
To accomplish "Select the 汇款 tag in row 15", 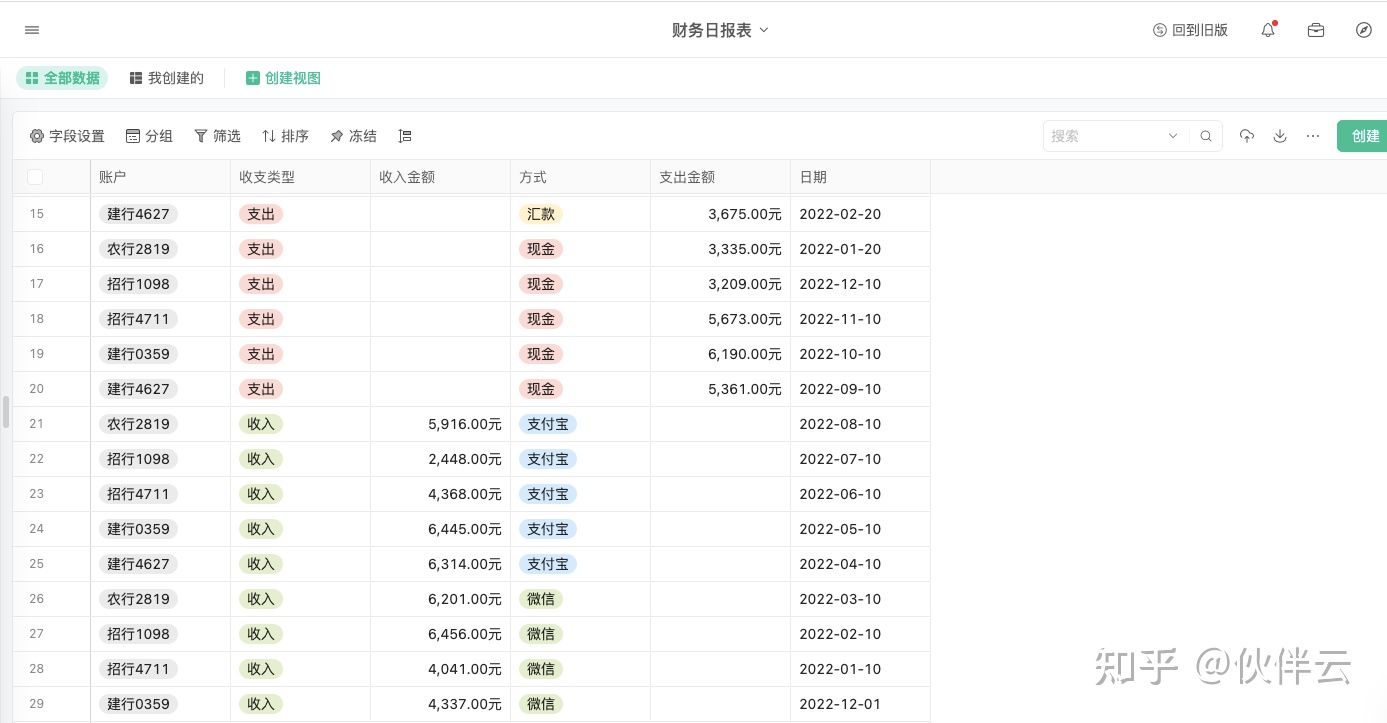I will [541, 214].
